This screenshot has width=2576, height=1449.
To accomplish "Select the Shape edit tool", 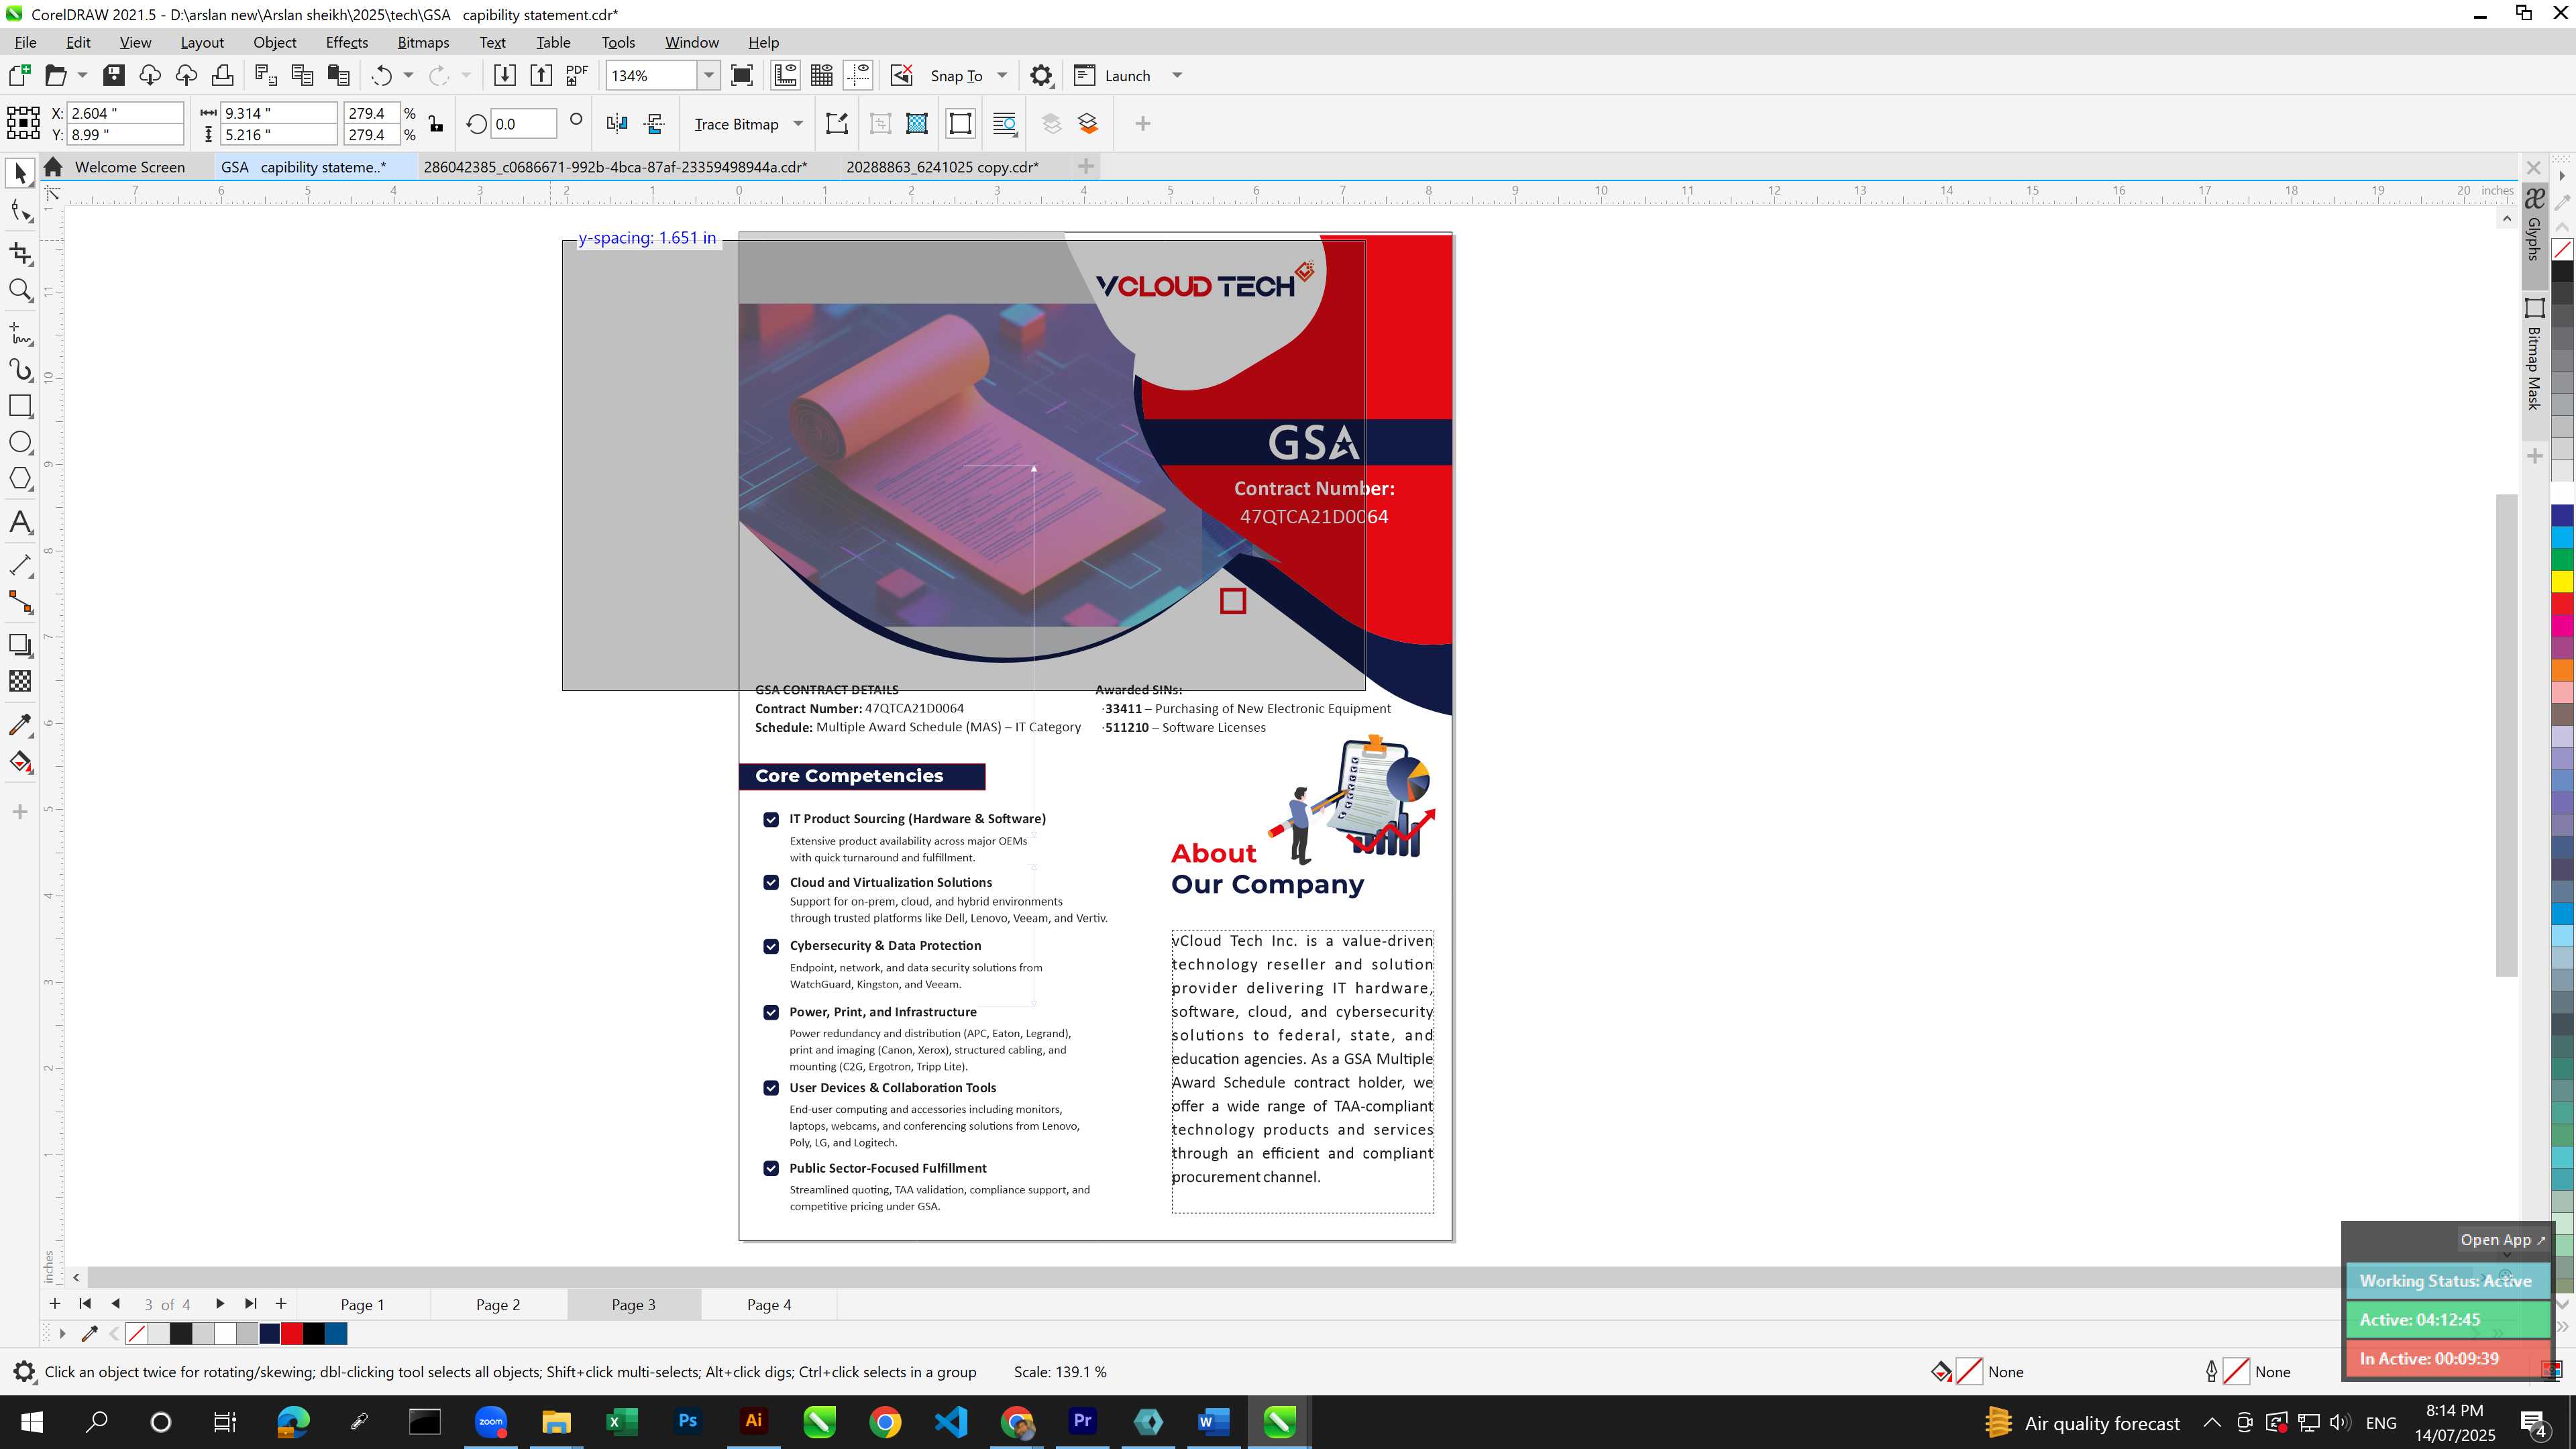I will click(x=20, y=210).
